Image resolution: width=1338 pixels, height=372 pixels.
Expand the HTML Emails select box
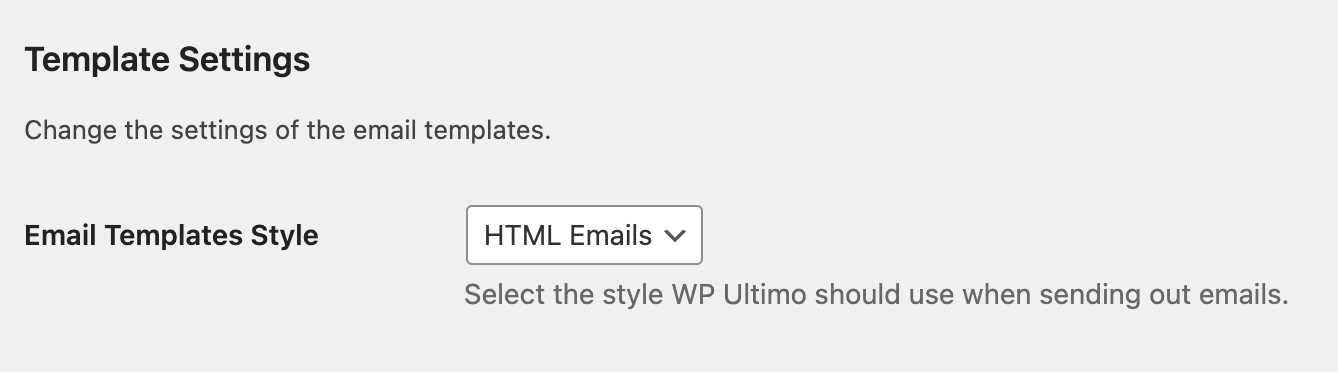584,235
